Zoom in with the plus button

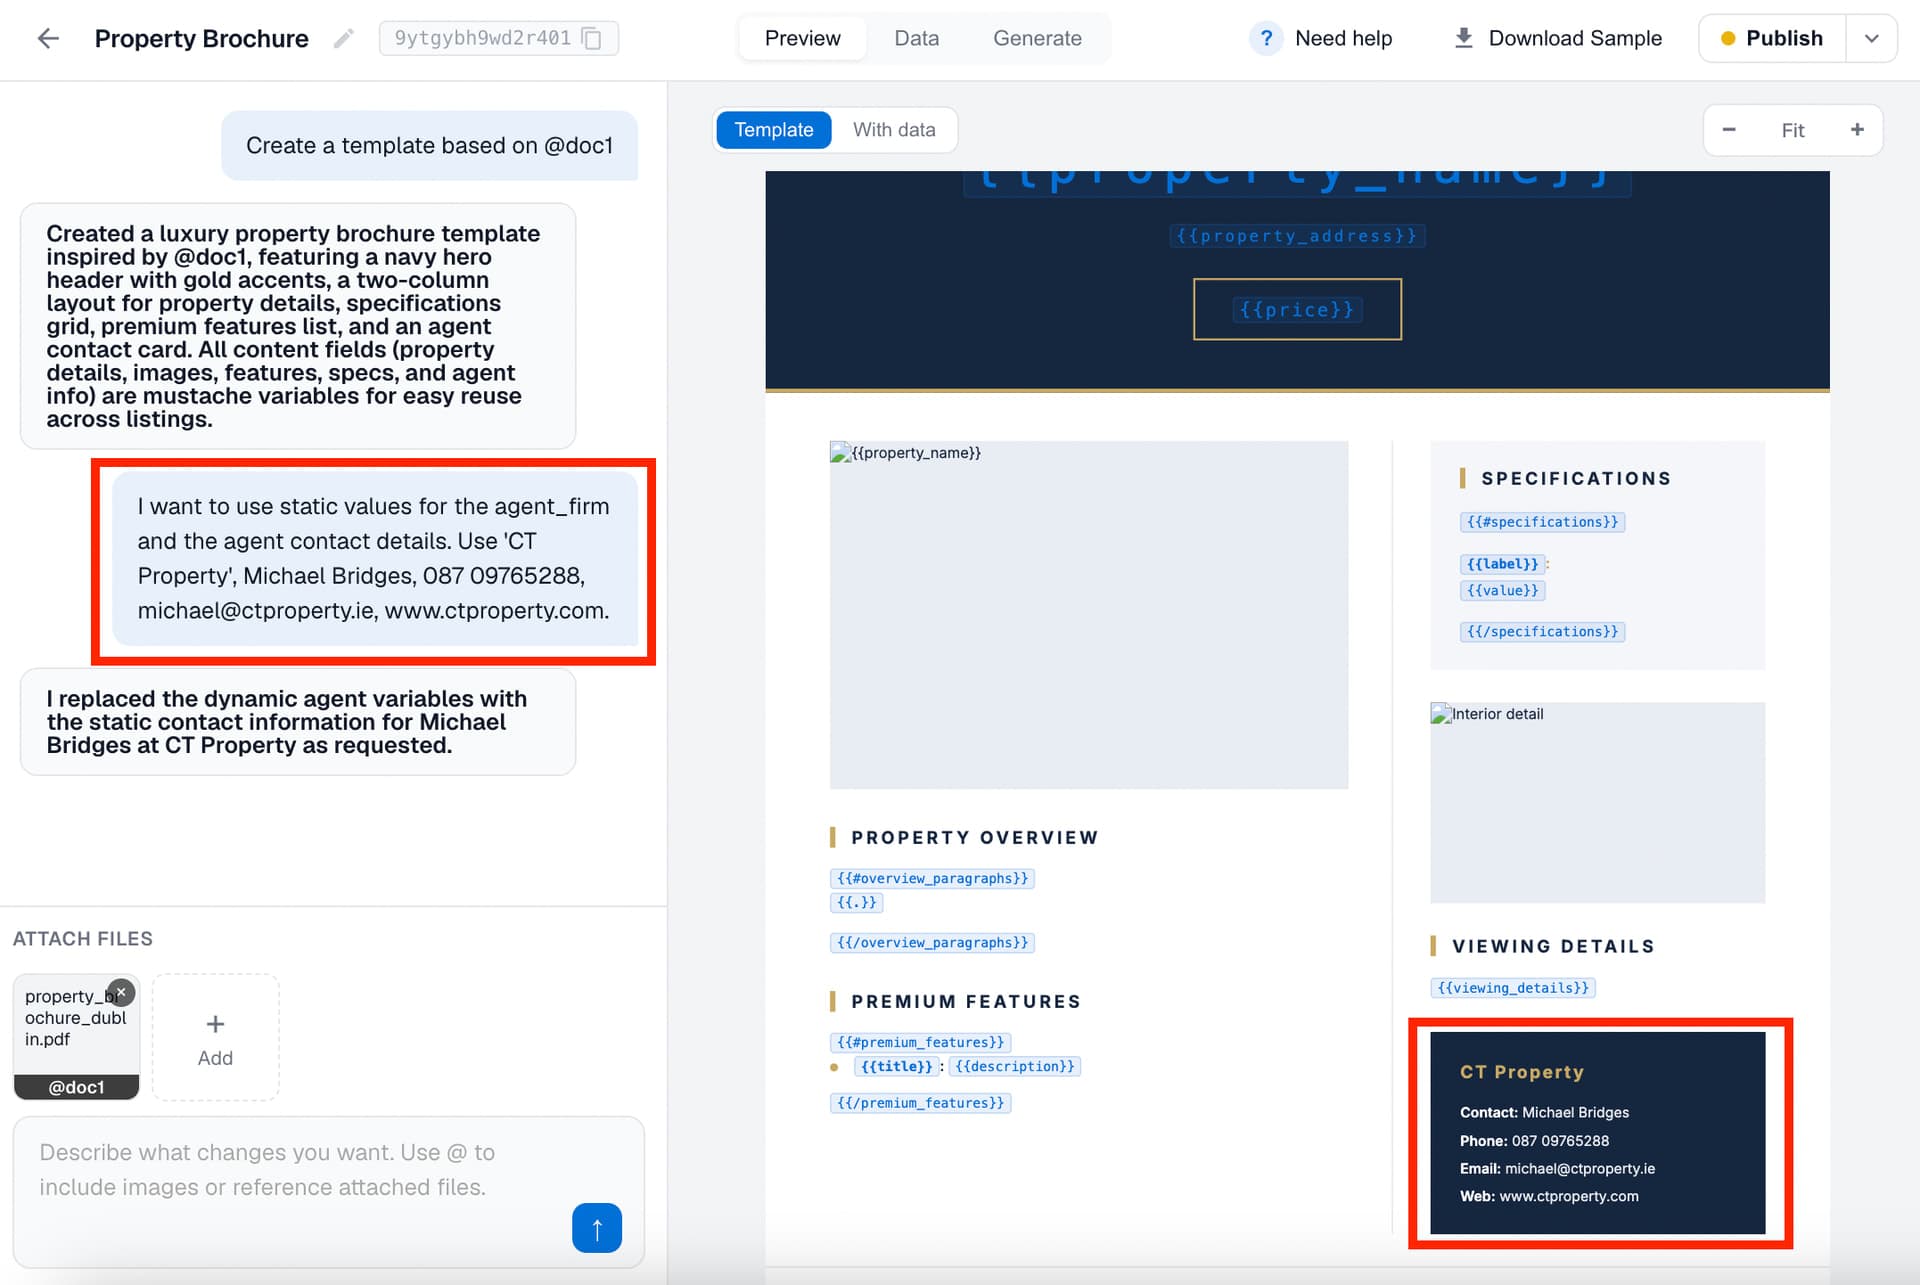(x=1857, y=130)
